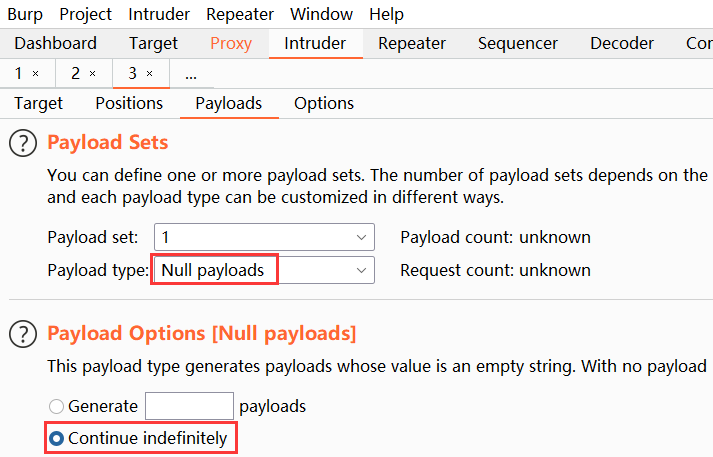The width and height of the screenshot is (713, 457).
Task: Select the Continue indefinitely option
Action: [57, 438]
